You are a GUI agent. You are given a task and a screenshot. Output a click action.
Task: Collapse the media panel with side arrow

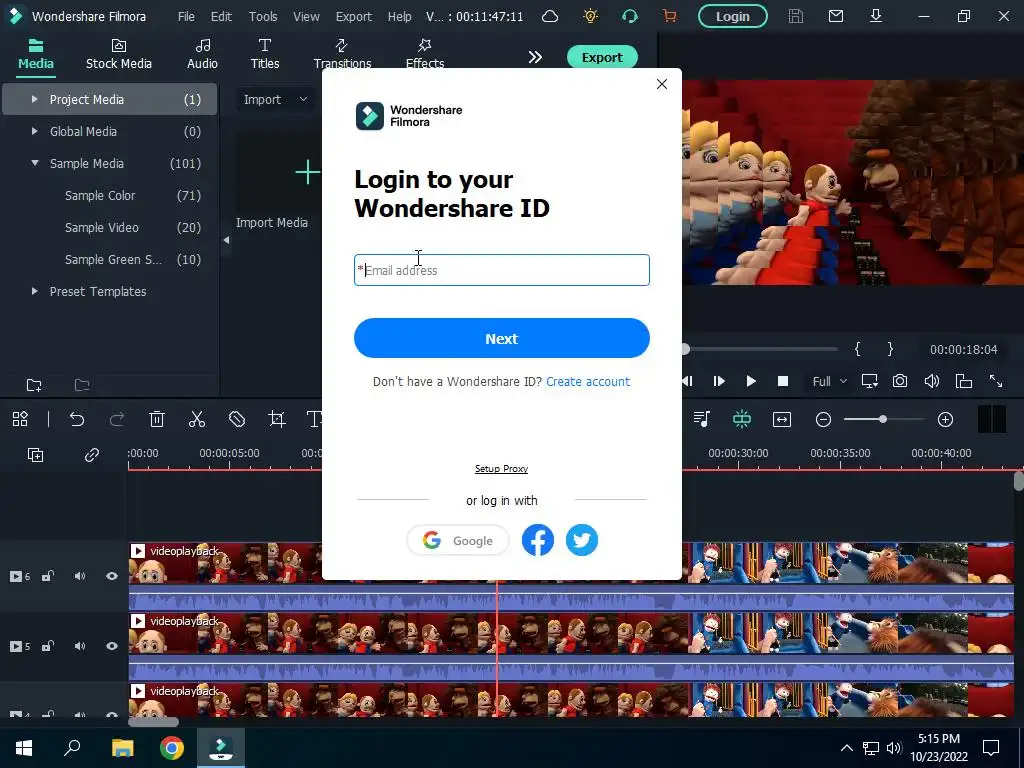226,240
